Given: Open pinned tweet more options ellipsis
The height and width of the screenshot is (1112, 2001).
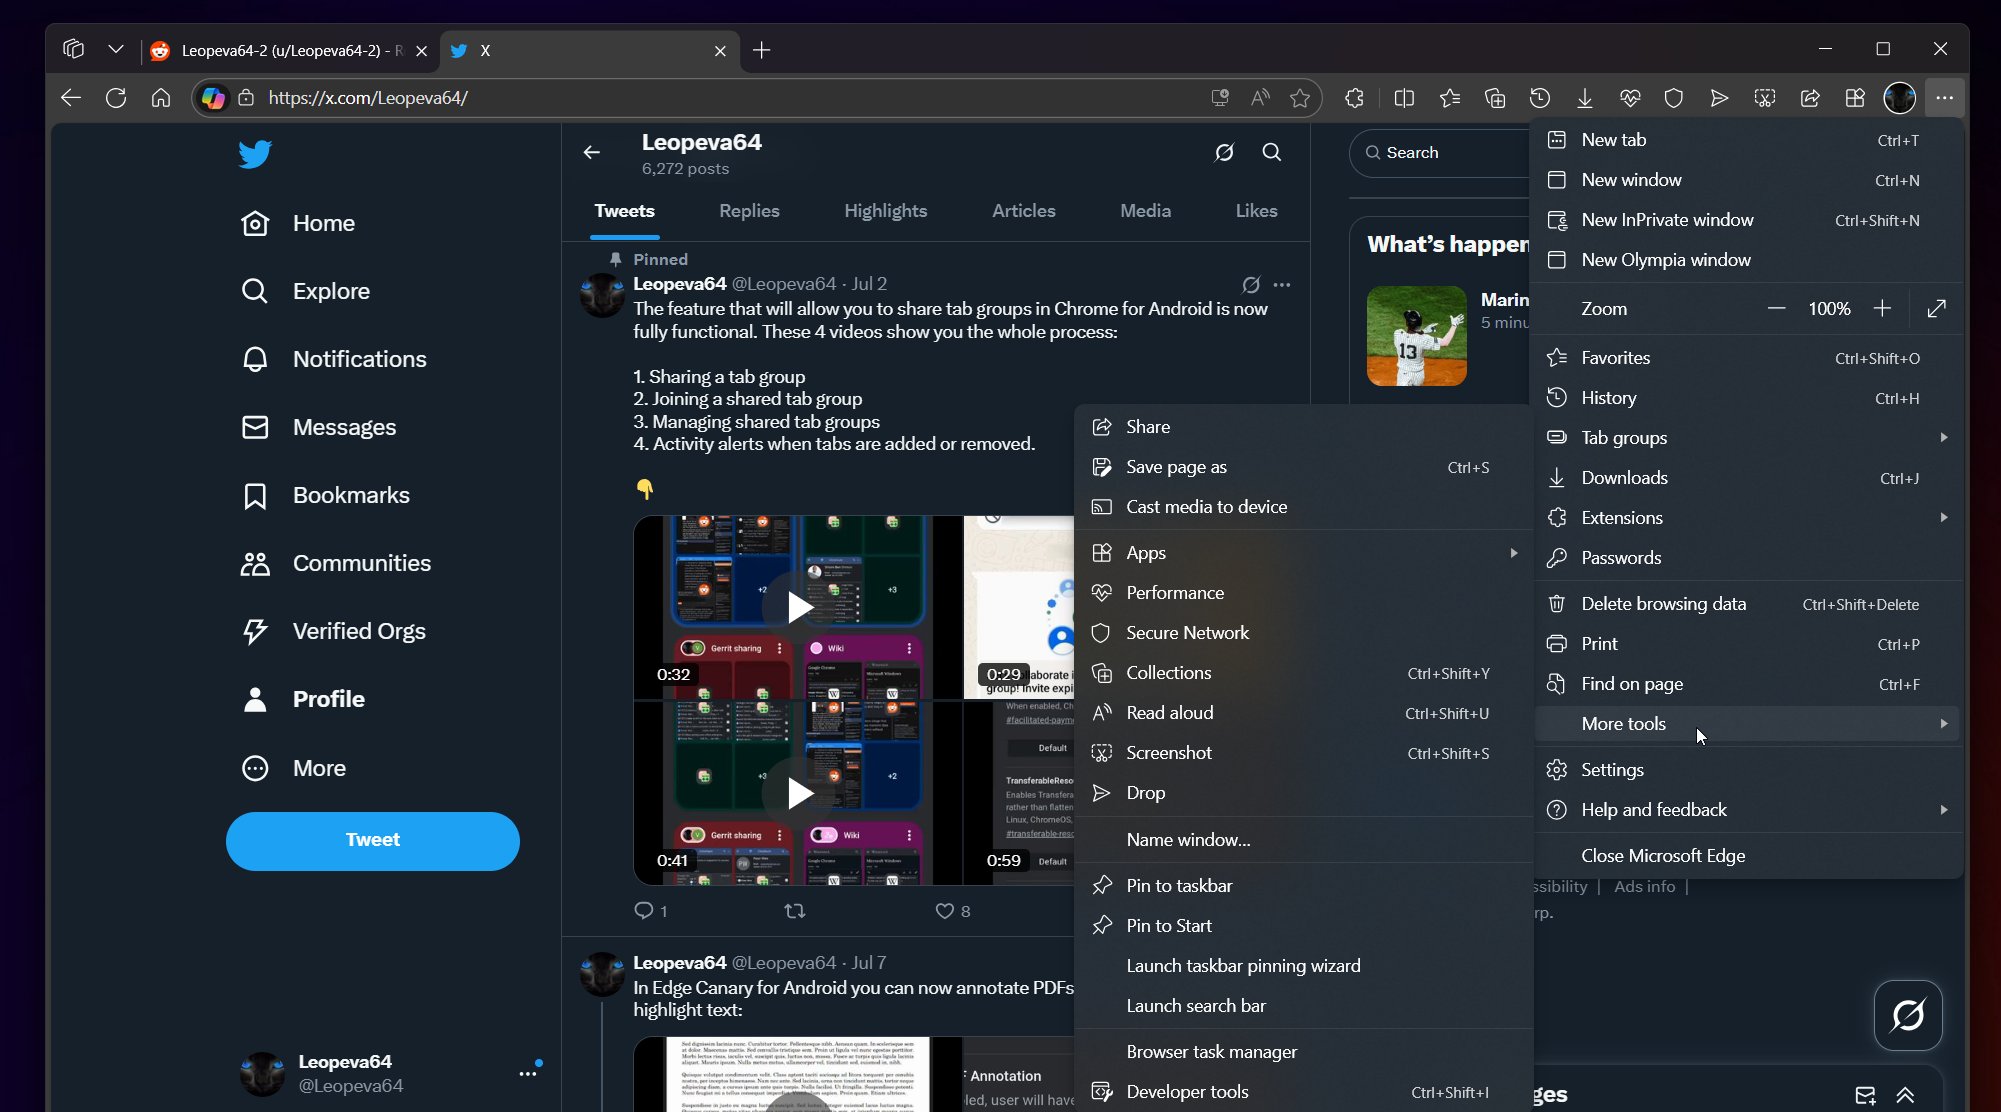Looking at the screenshot, I should coord(1282,284).
